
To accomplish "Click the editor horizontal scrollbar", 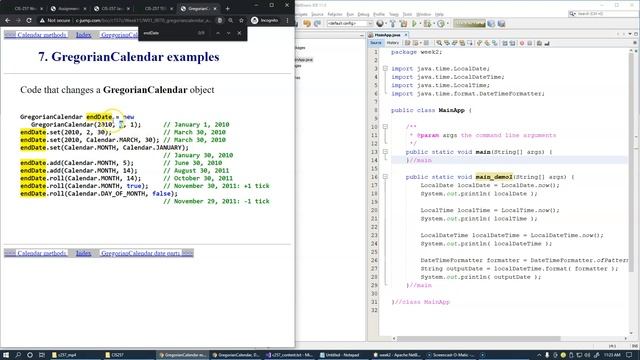I will click(478, 338).
